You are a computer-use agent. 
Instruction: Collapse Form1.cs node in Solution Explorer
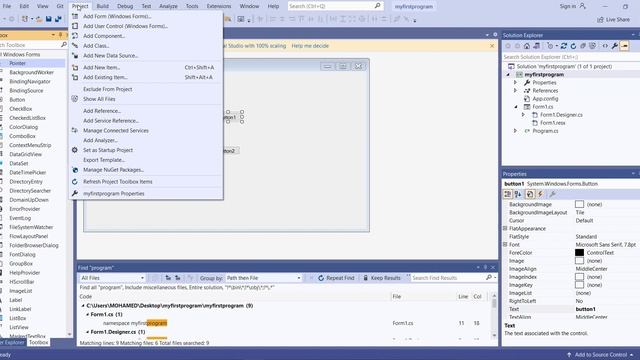[516, 107]
